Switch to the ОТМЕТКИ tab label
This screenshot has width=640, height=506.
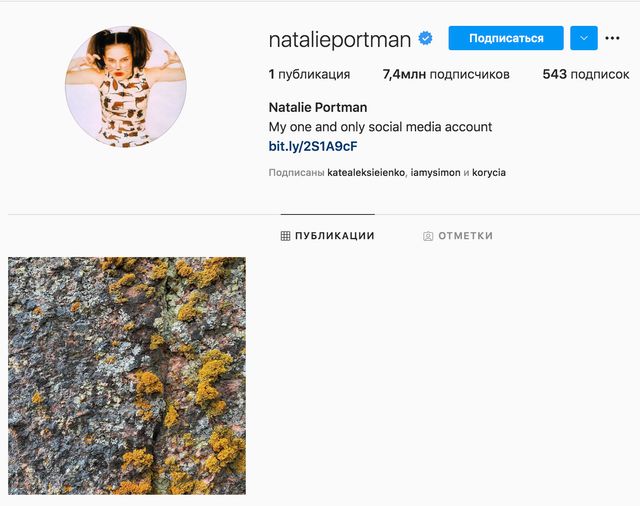point(465,236)
